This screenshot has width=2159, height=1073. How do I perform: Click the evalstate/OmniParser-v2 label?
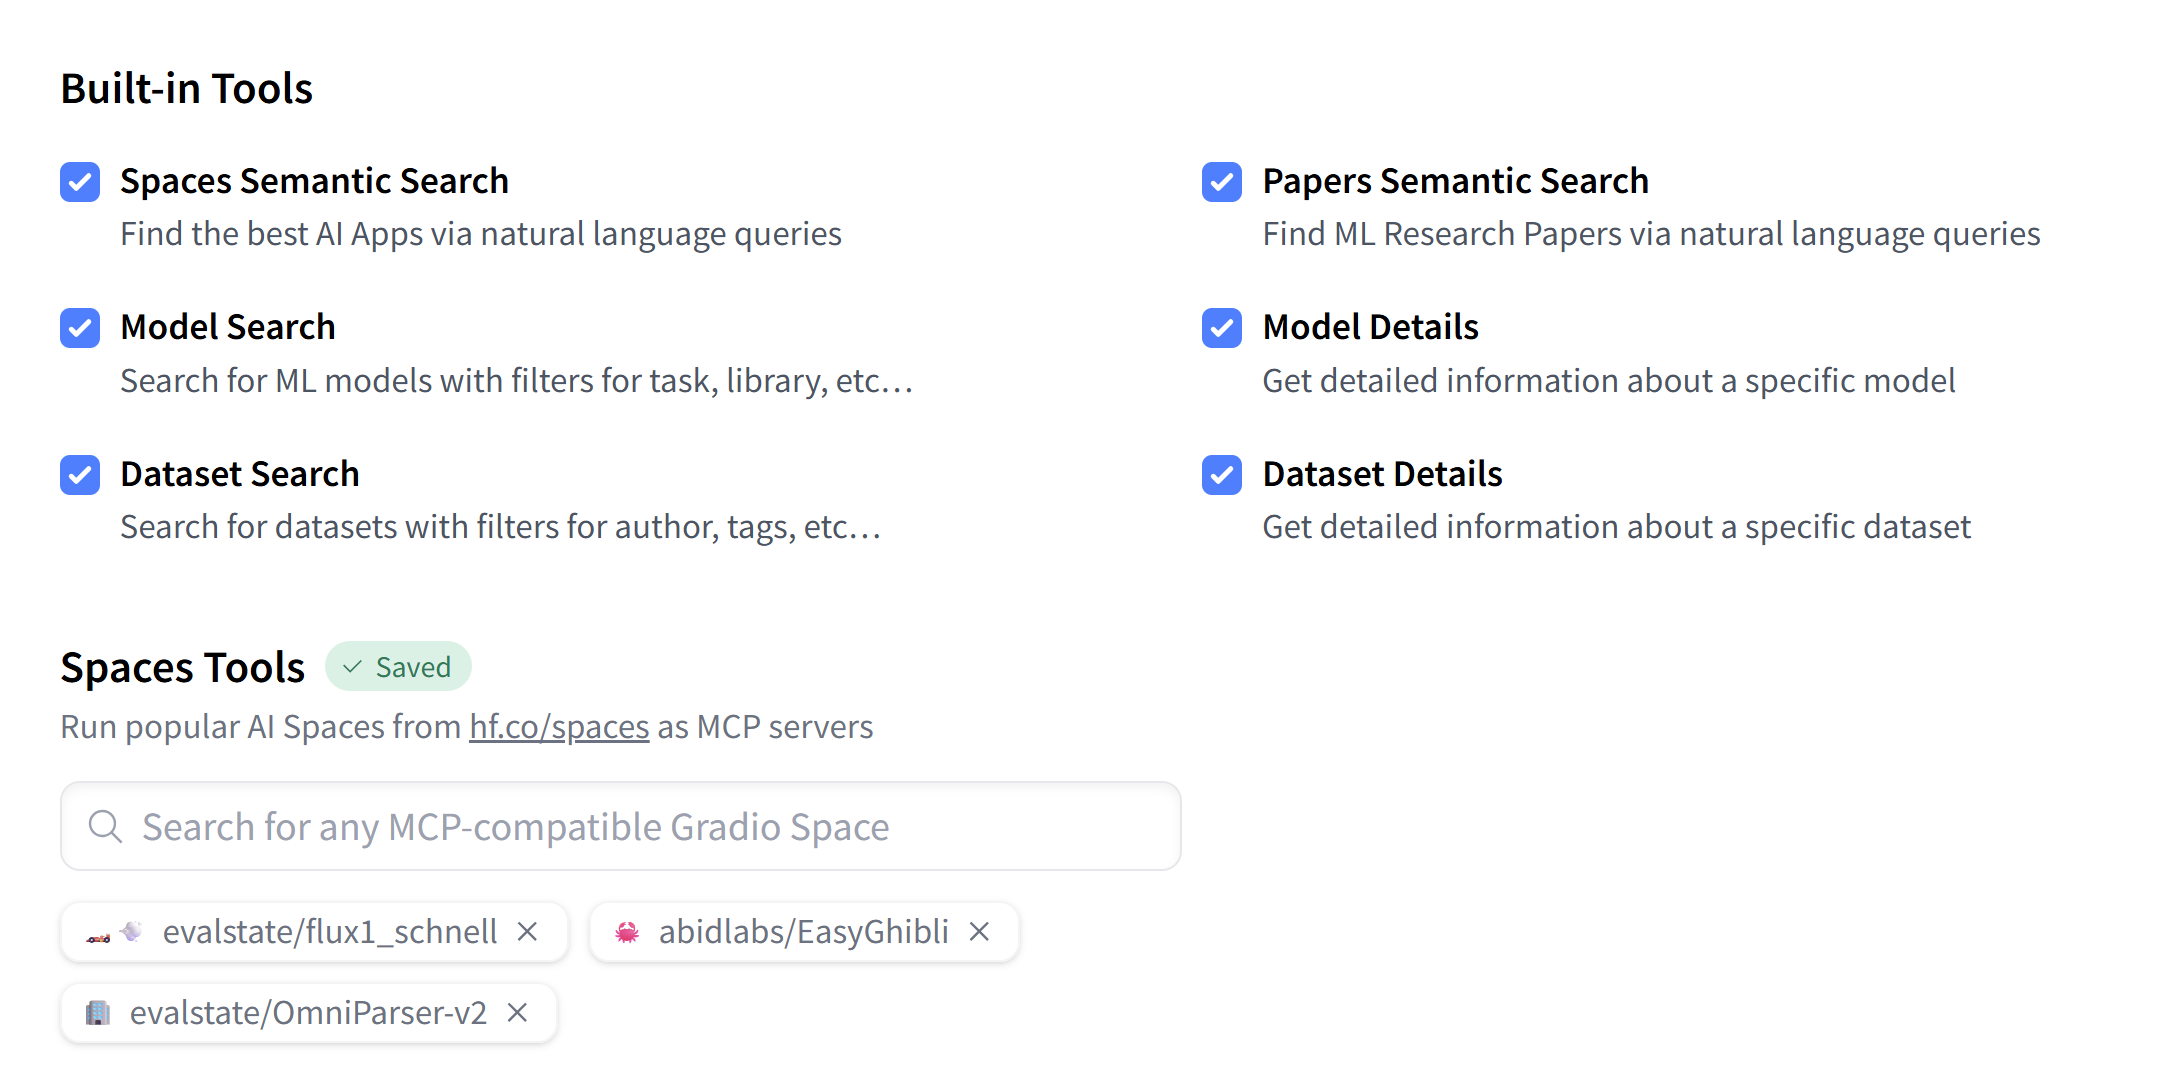308,1013
